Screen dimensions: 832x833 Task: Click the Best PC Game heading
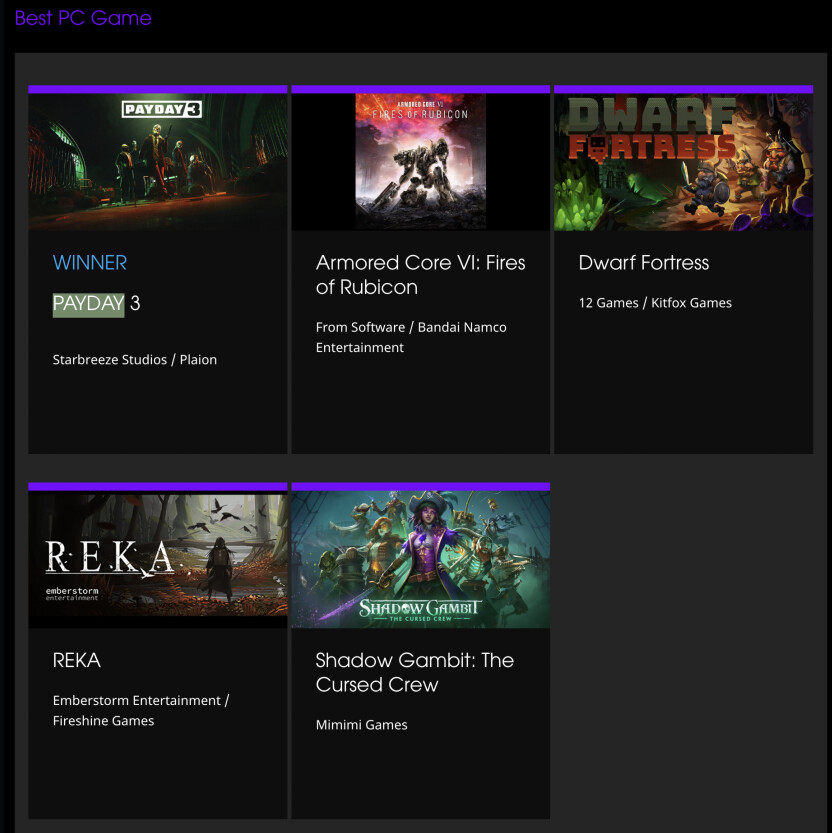point(83,18)
